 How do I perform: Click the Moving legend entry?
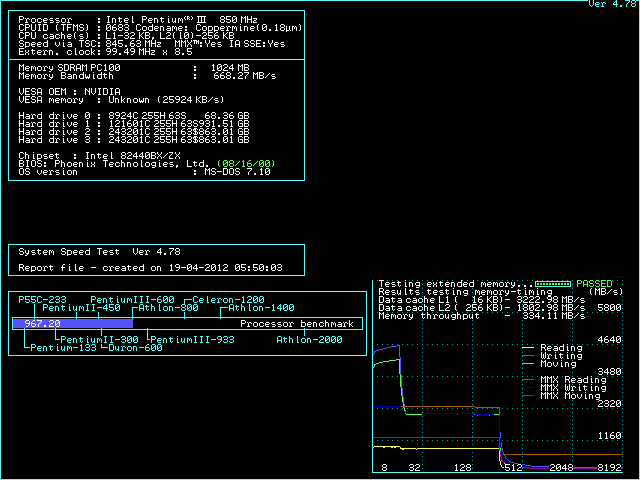[x=549, y=364]
